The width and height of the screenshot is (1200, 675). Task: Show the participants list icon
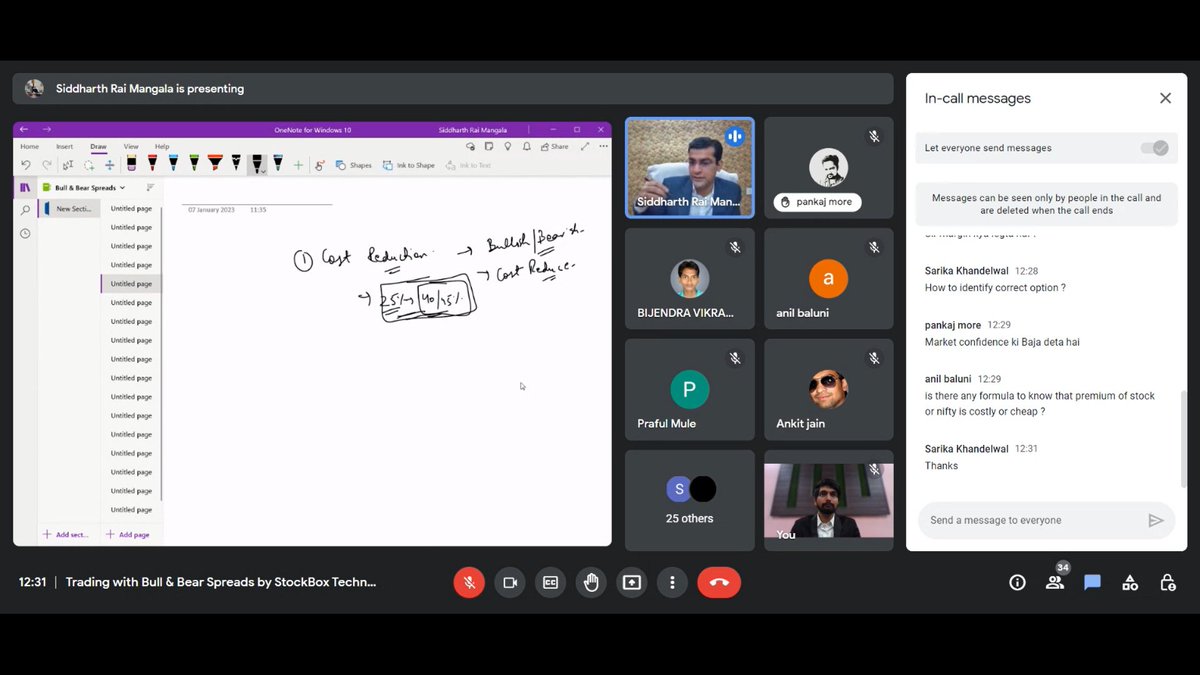pyautogui.click(x=1055, y=582)
